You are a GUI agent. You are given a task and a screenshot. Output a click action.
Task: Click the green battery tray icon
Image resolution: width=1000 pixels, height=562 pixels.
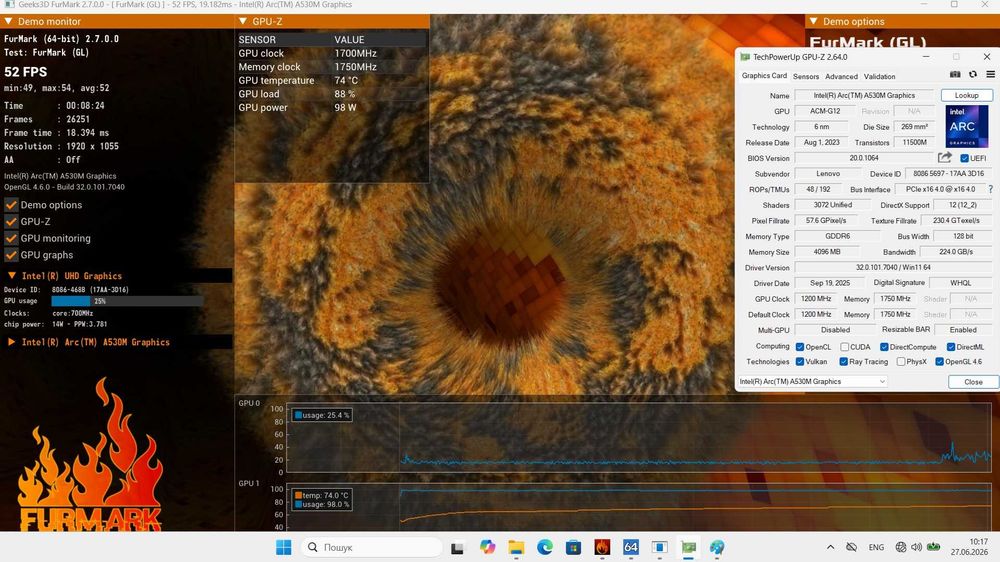click(x=933, y=547)
